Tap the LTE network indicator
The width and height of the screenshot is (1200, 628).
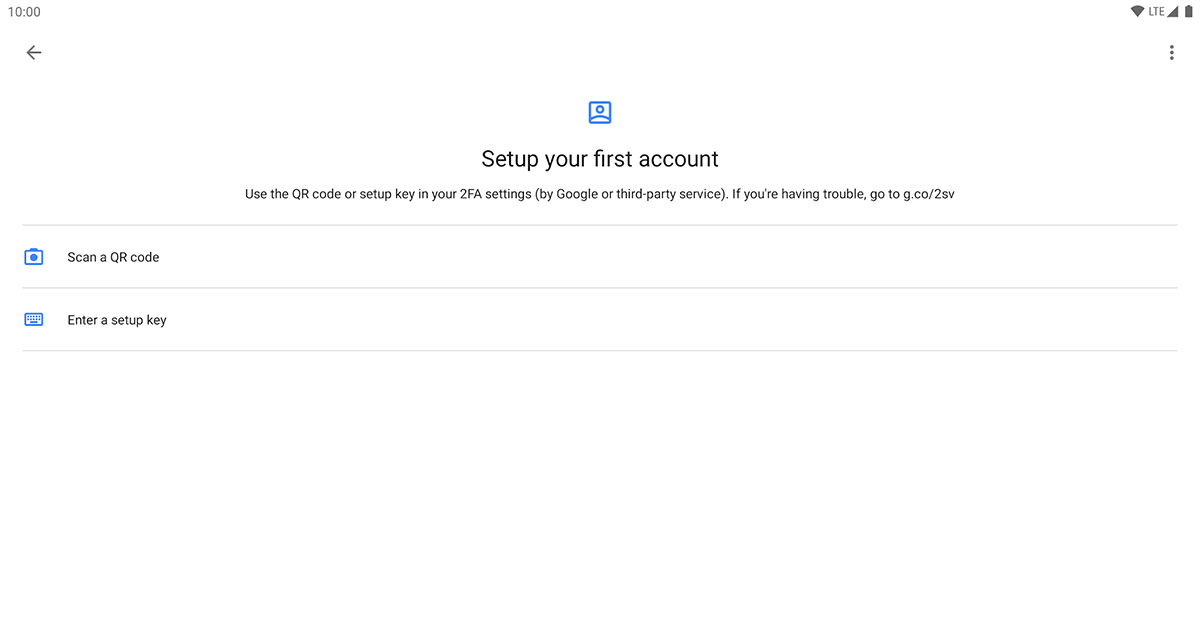(1156, 12)
